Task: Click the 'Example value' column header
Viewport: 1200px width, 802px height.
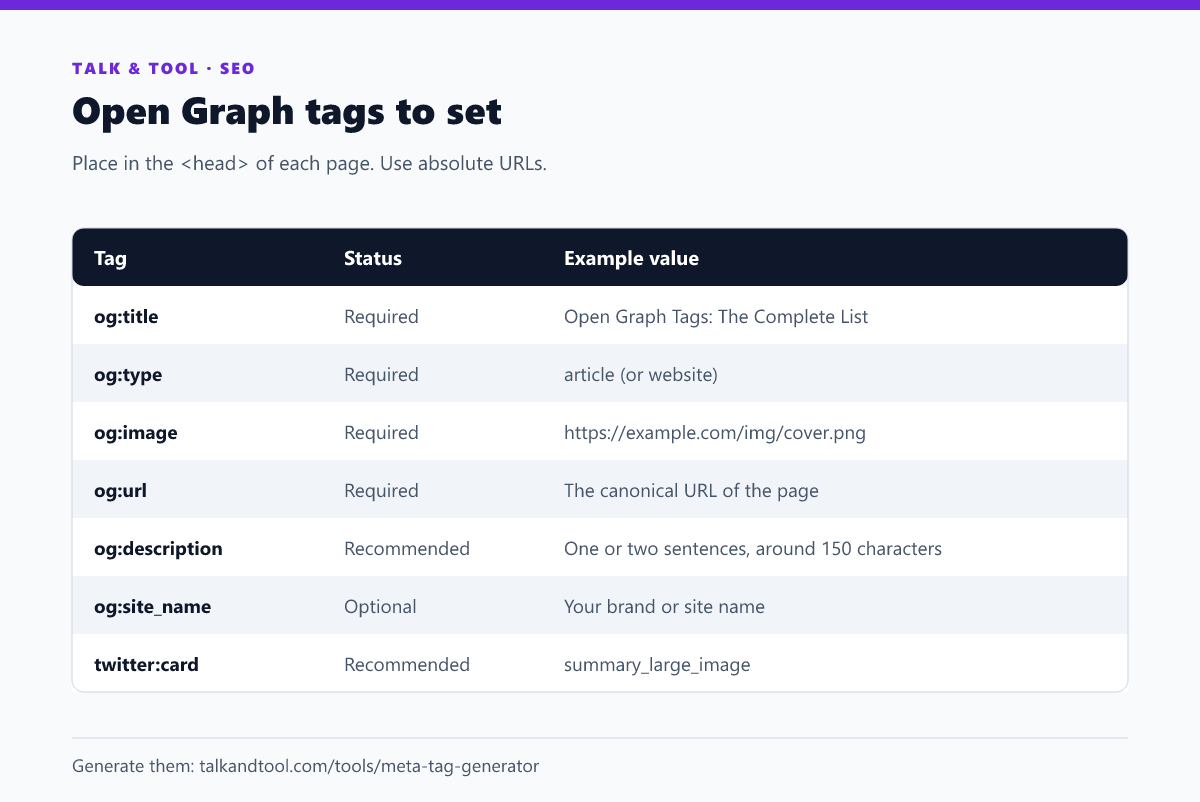Action: coord(631,258)
